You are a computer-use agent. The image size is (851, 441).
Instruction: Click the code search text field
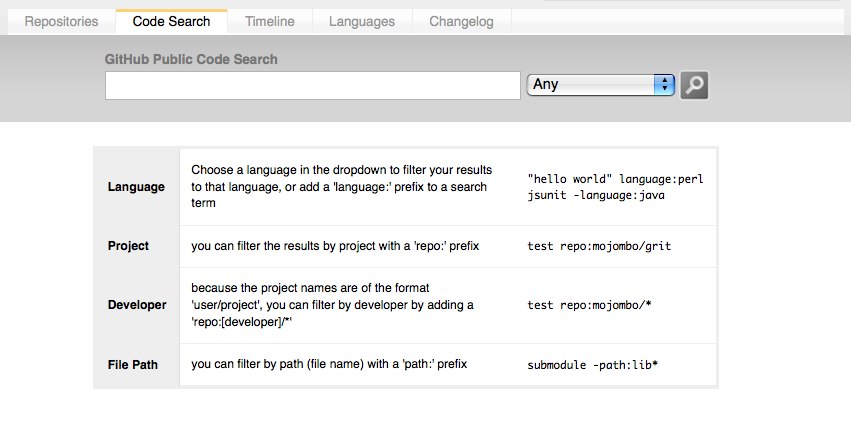point(312,86)
